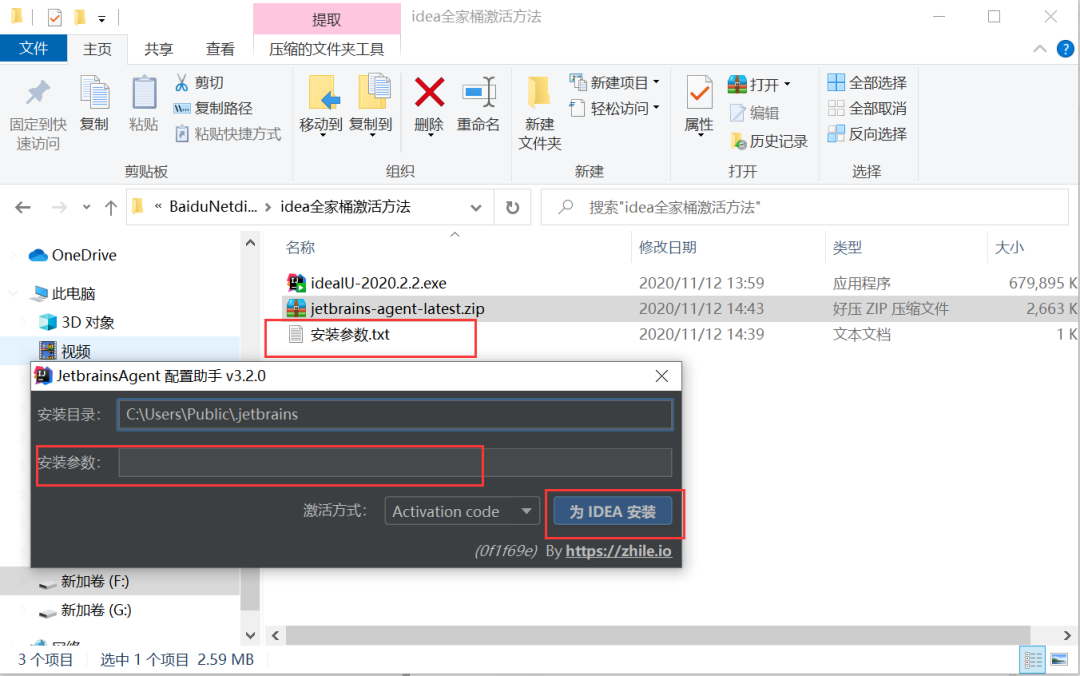Open the New Item (新建项目) dropdown

pyautogui.click(x=614, y=83)
